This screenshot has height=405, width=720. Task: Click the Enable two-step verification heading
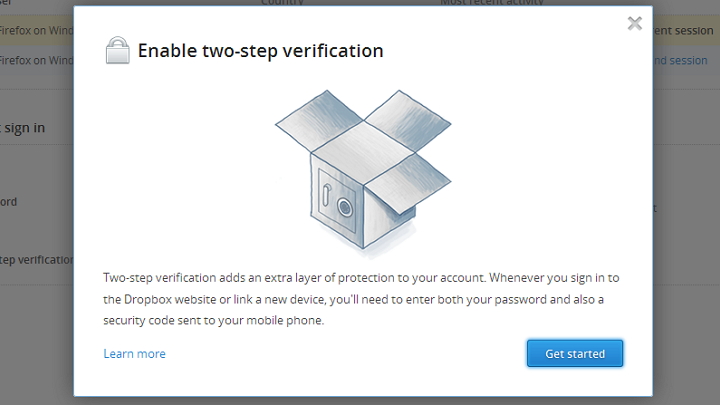coord(260,51)
